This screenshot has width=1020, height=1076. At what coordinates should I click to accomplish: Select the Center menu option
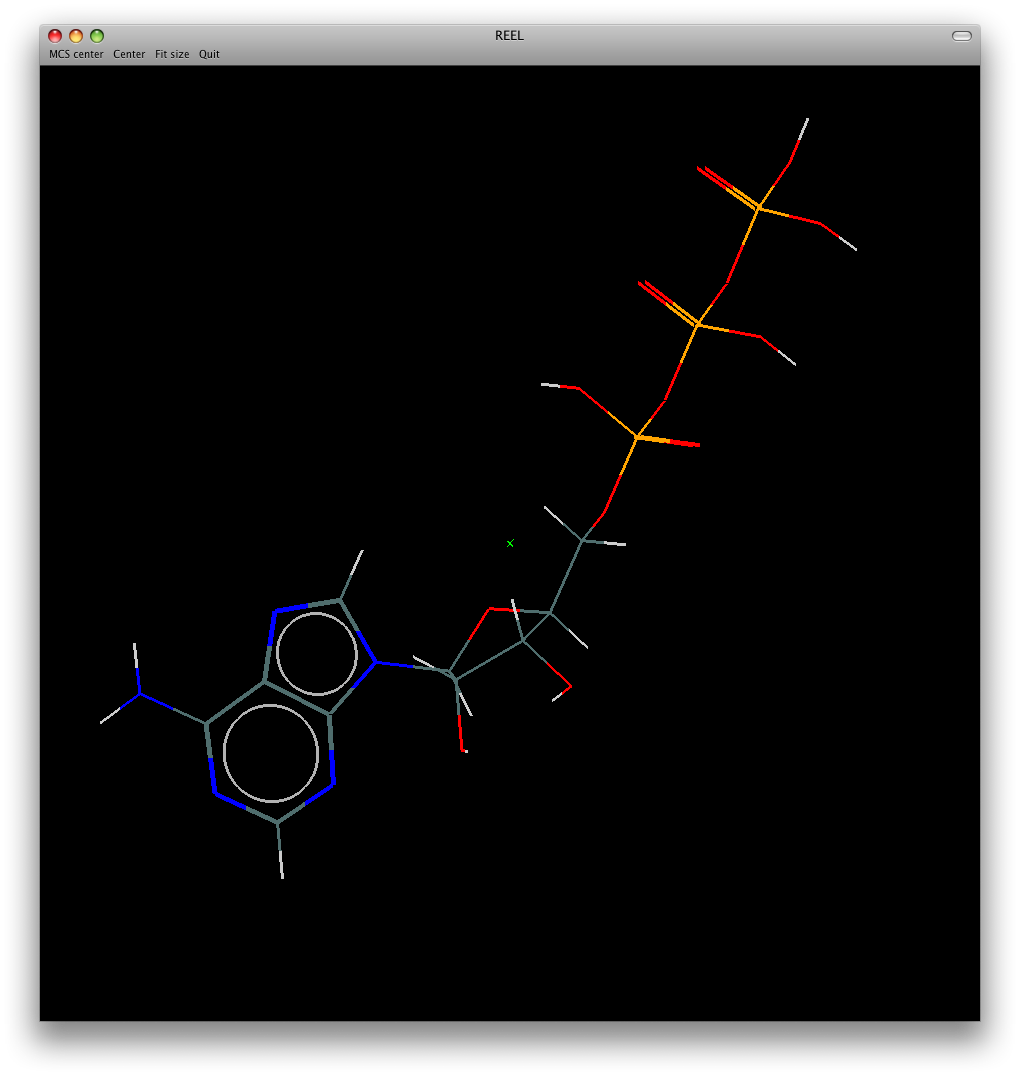[x=129, y=54]
